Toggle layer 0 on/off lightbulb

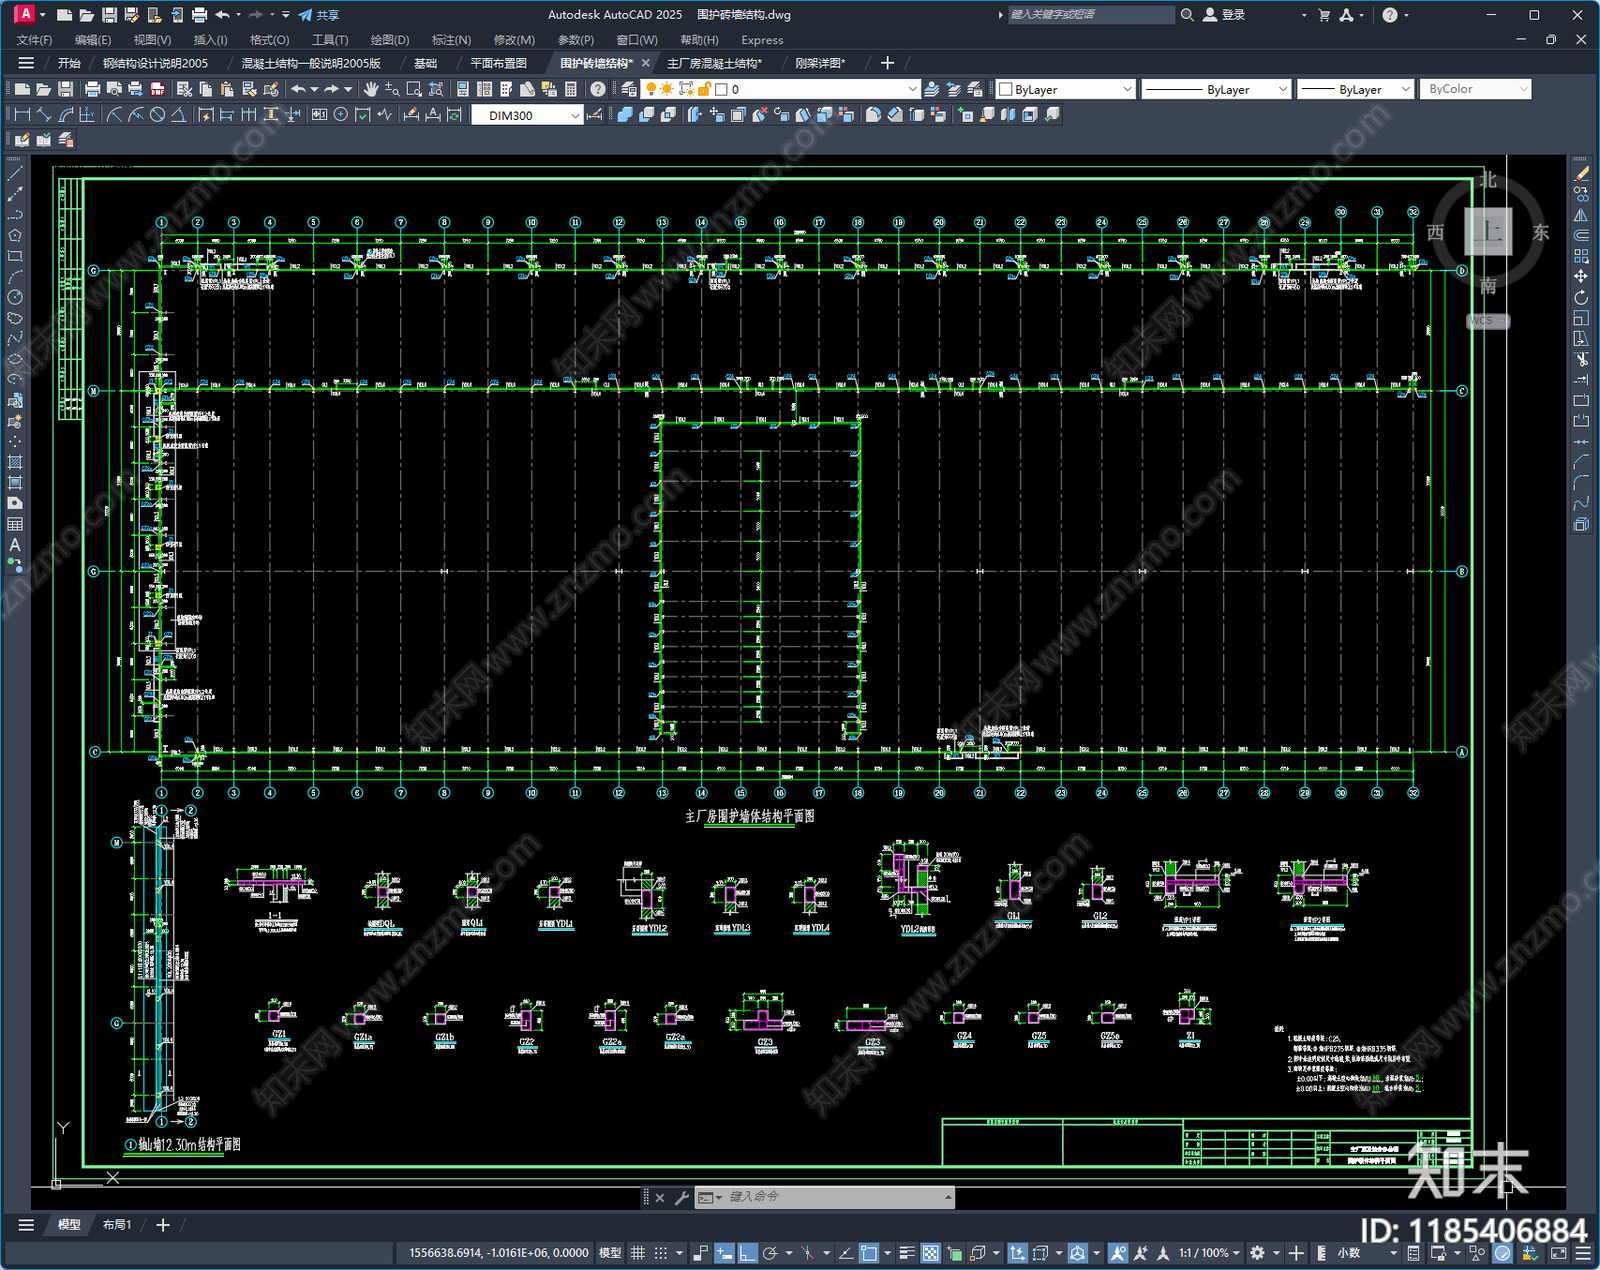[x=651, y=89]
